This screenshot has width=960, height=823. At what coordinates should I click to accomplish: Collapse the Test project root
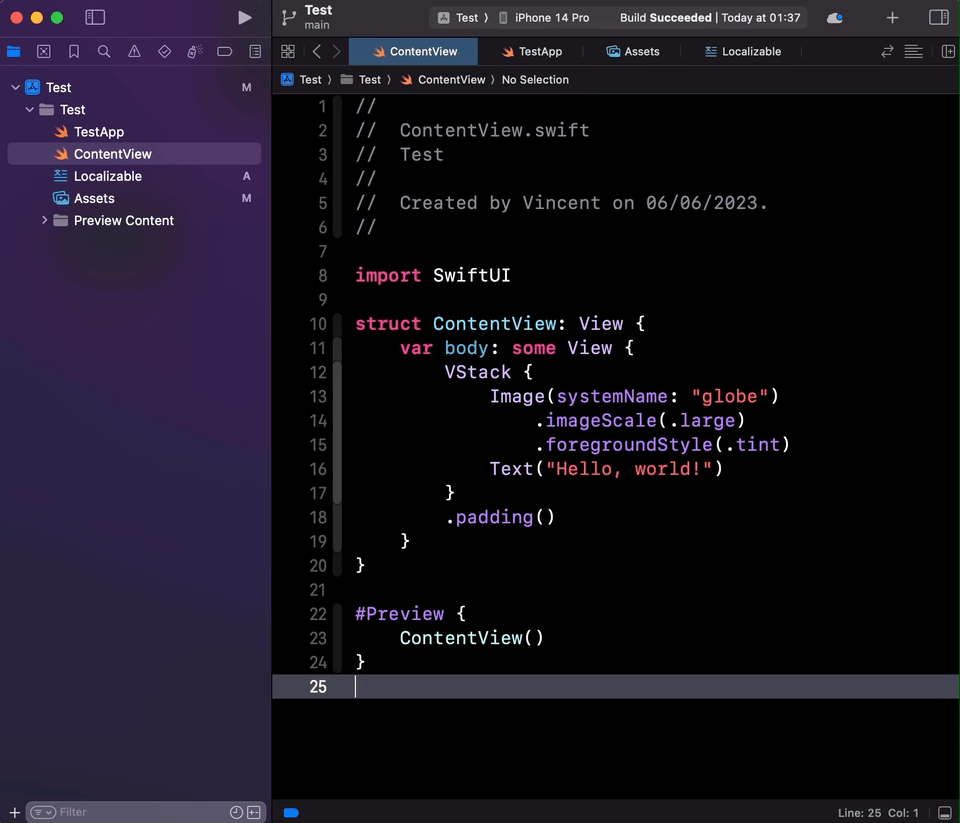[15, 88]
